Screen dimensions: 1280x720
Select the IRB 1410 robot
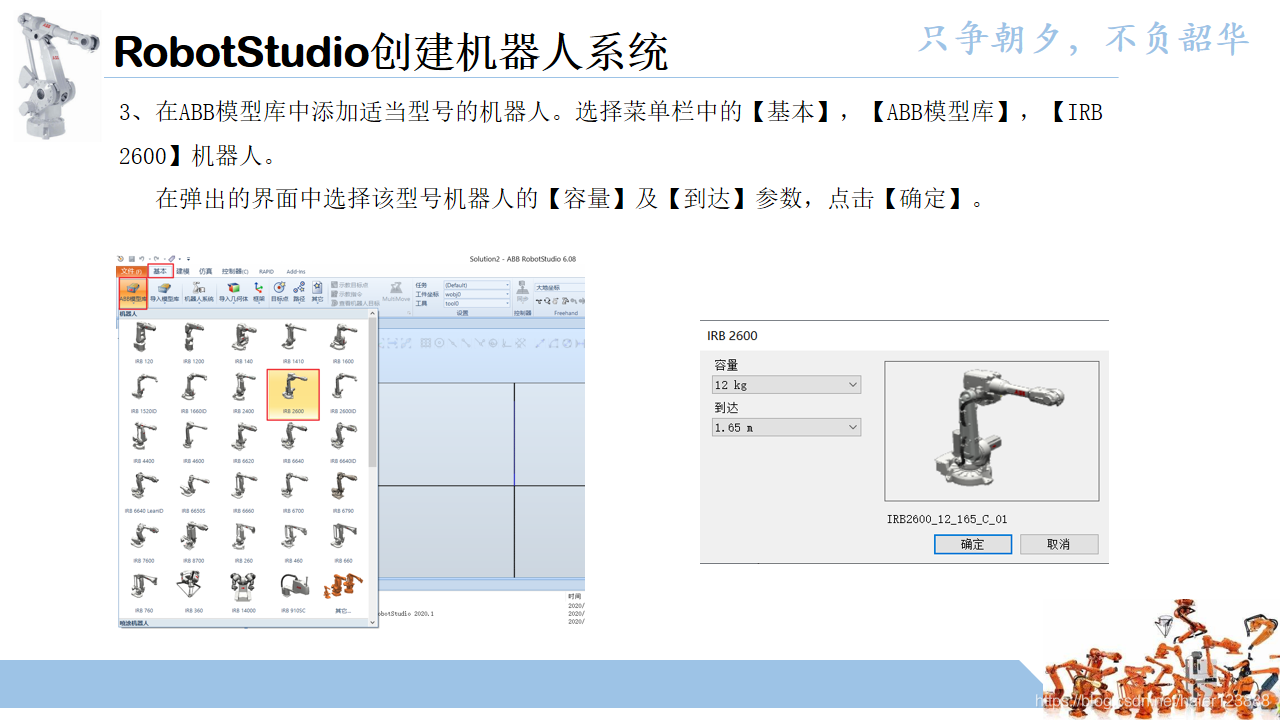tap(293, 343)
